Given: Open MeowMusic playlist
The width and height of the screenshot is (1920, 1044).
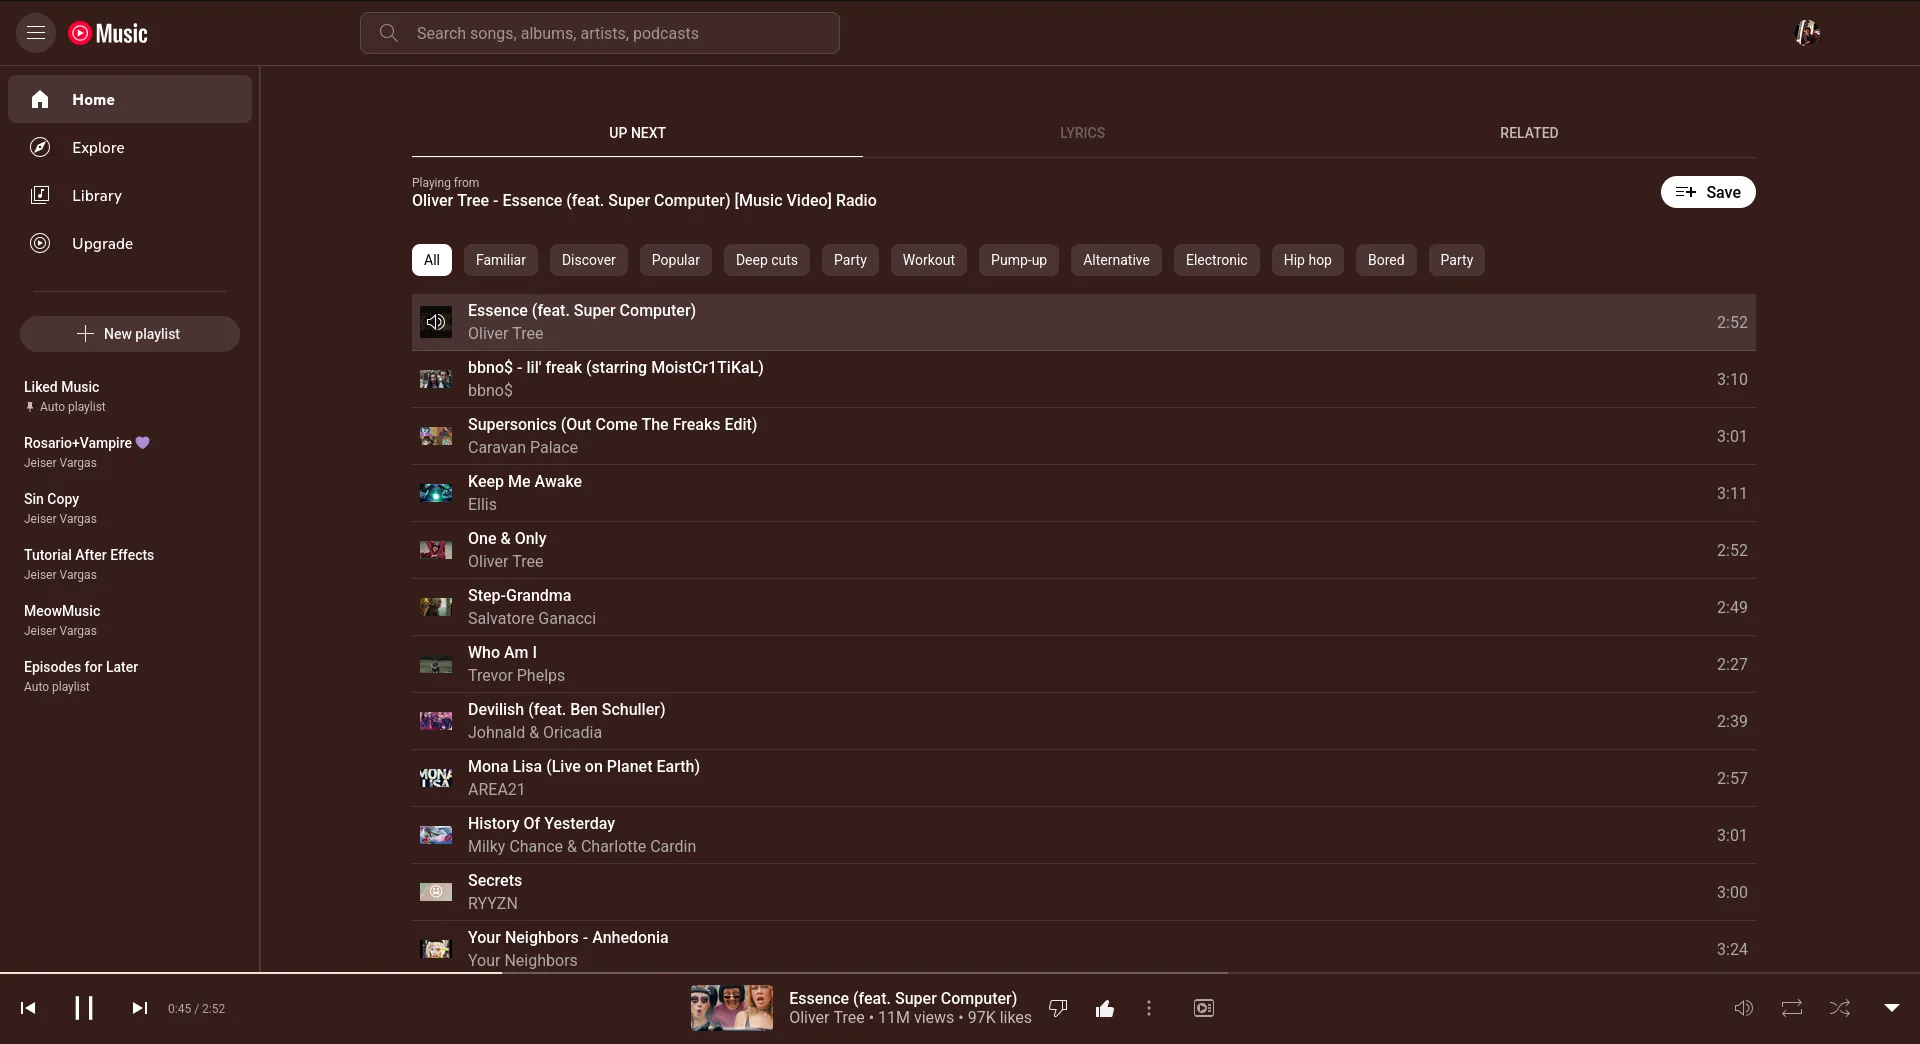Looking at the screenshot, I should (x=130, y=620).
